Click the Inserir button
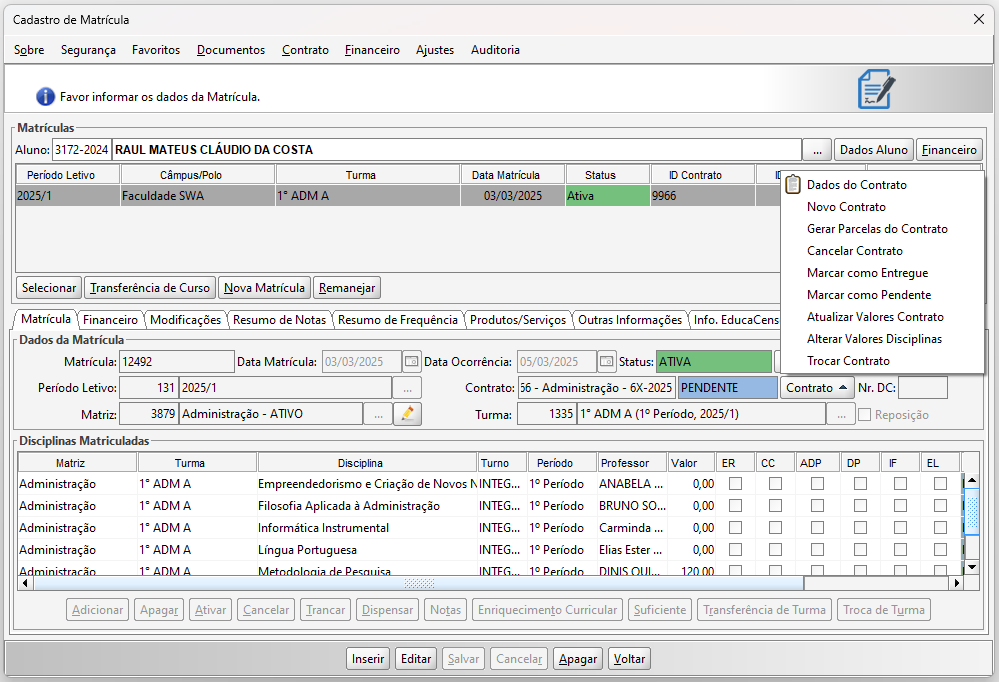 [368, 659]
